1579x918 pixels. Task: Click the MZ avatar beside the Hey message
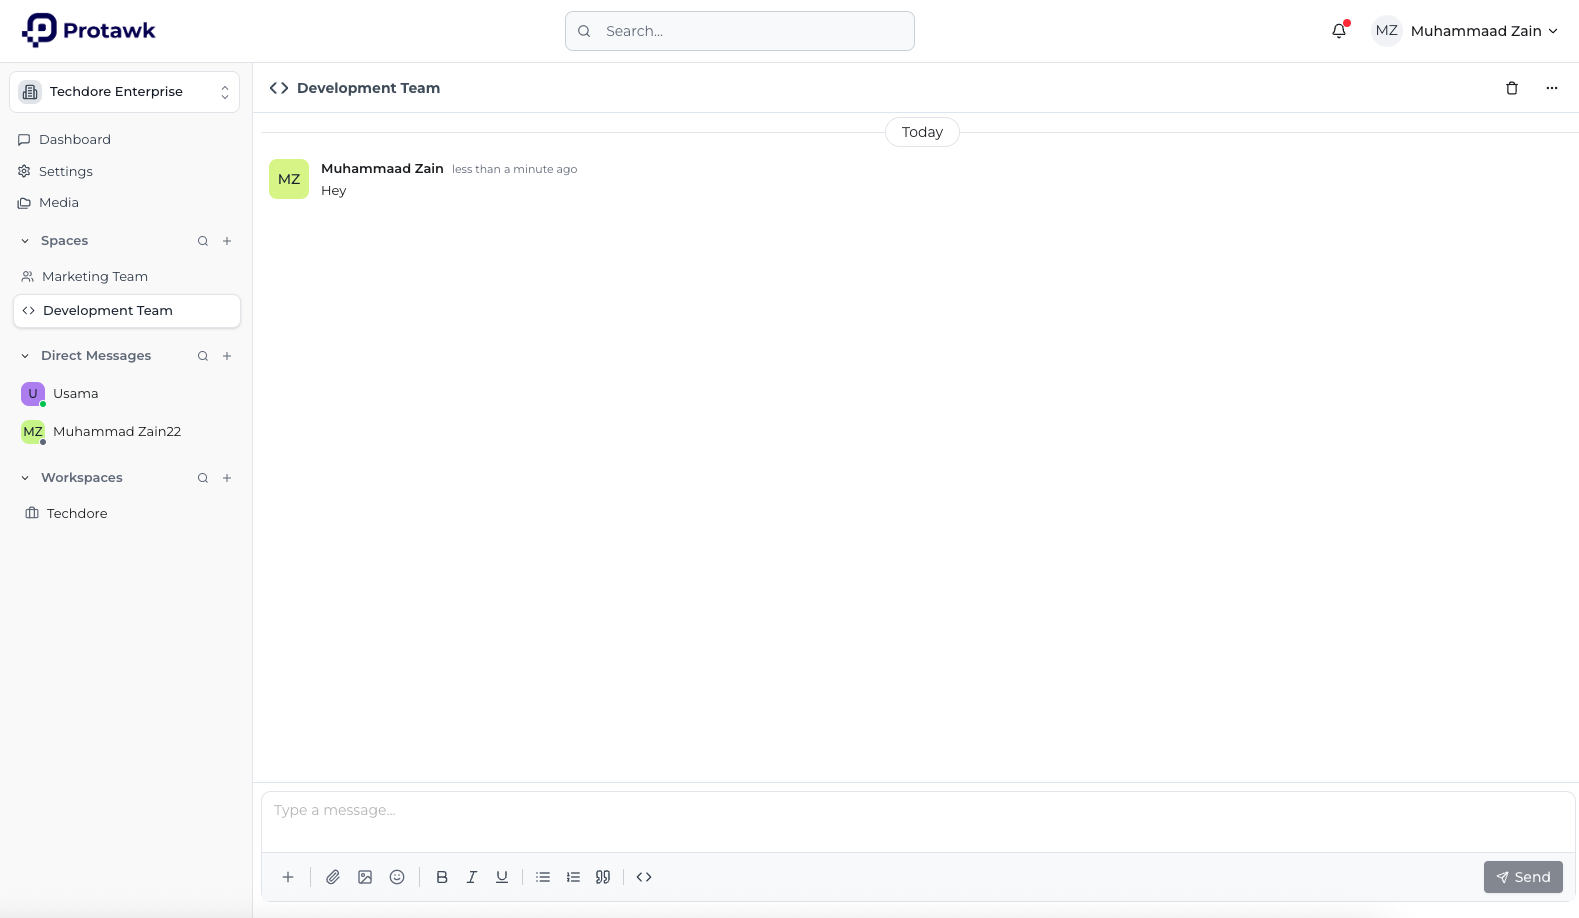coord(289,179)
